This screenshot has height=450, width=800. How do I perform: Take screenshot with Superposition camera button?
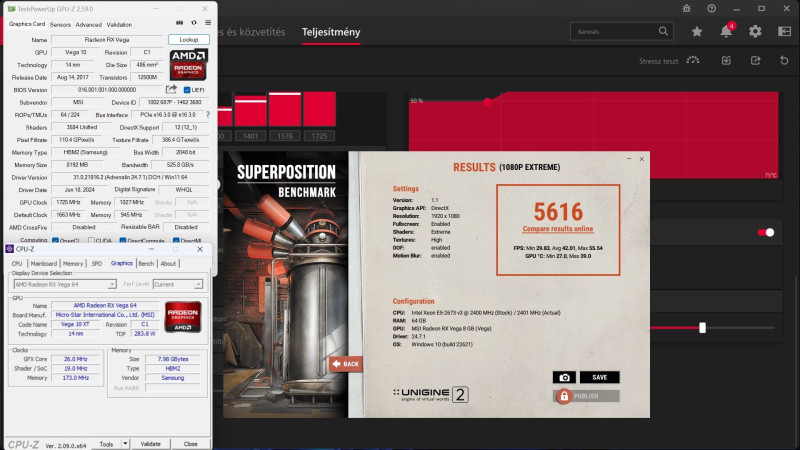[x=564, y=377]
